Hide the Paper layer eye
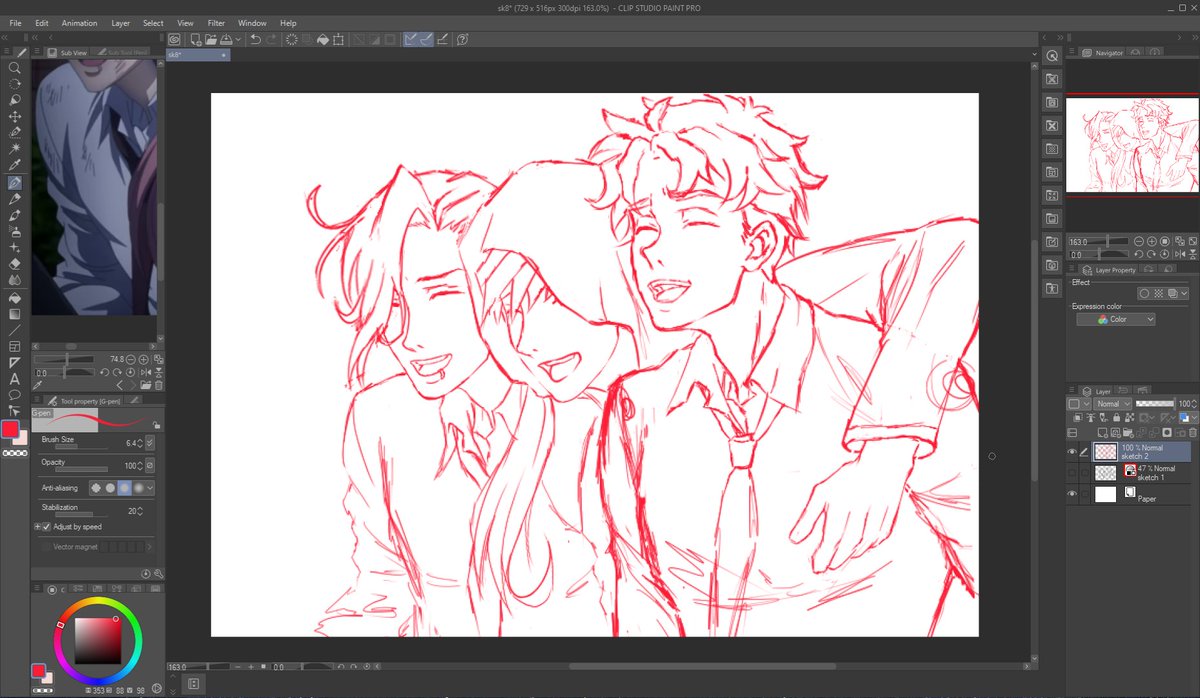1200x698 pixels. point(1072,494)
